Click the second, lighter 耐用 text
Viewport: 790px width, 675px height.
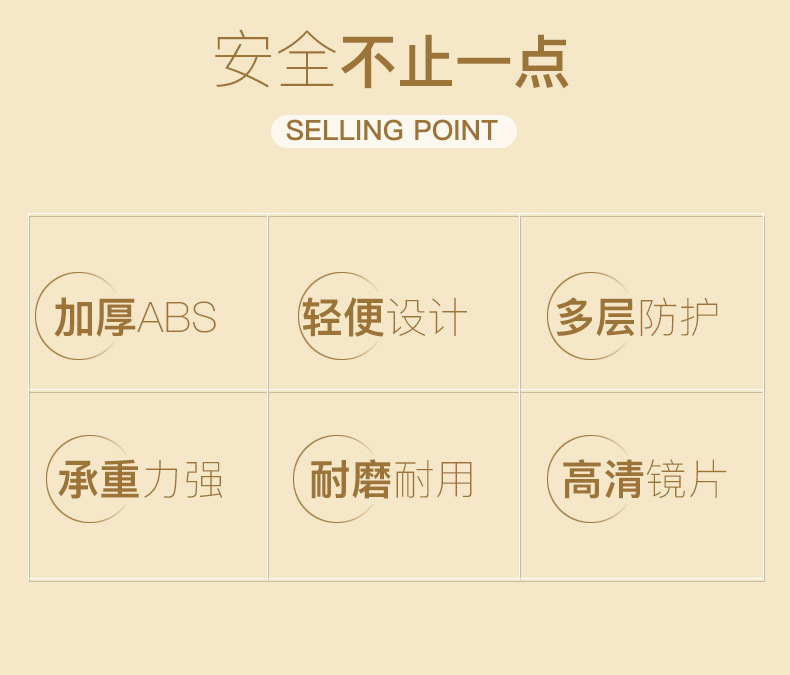point(433,480)
